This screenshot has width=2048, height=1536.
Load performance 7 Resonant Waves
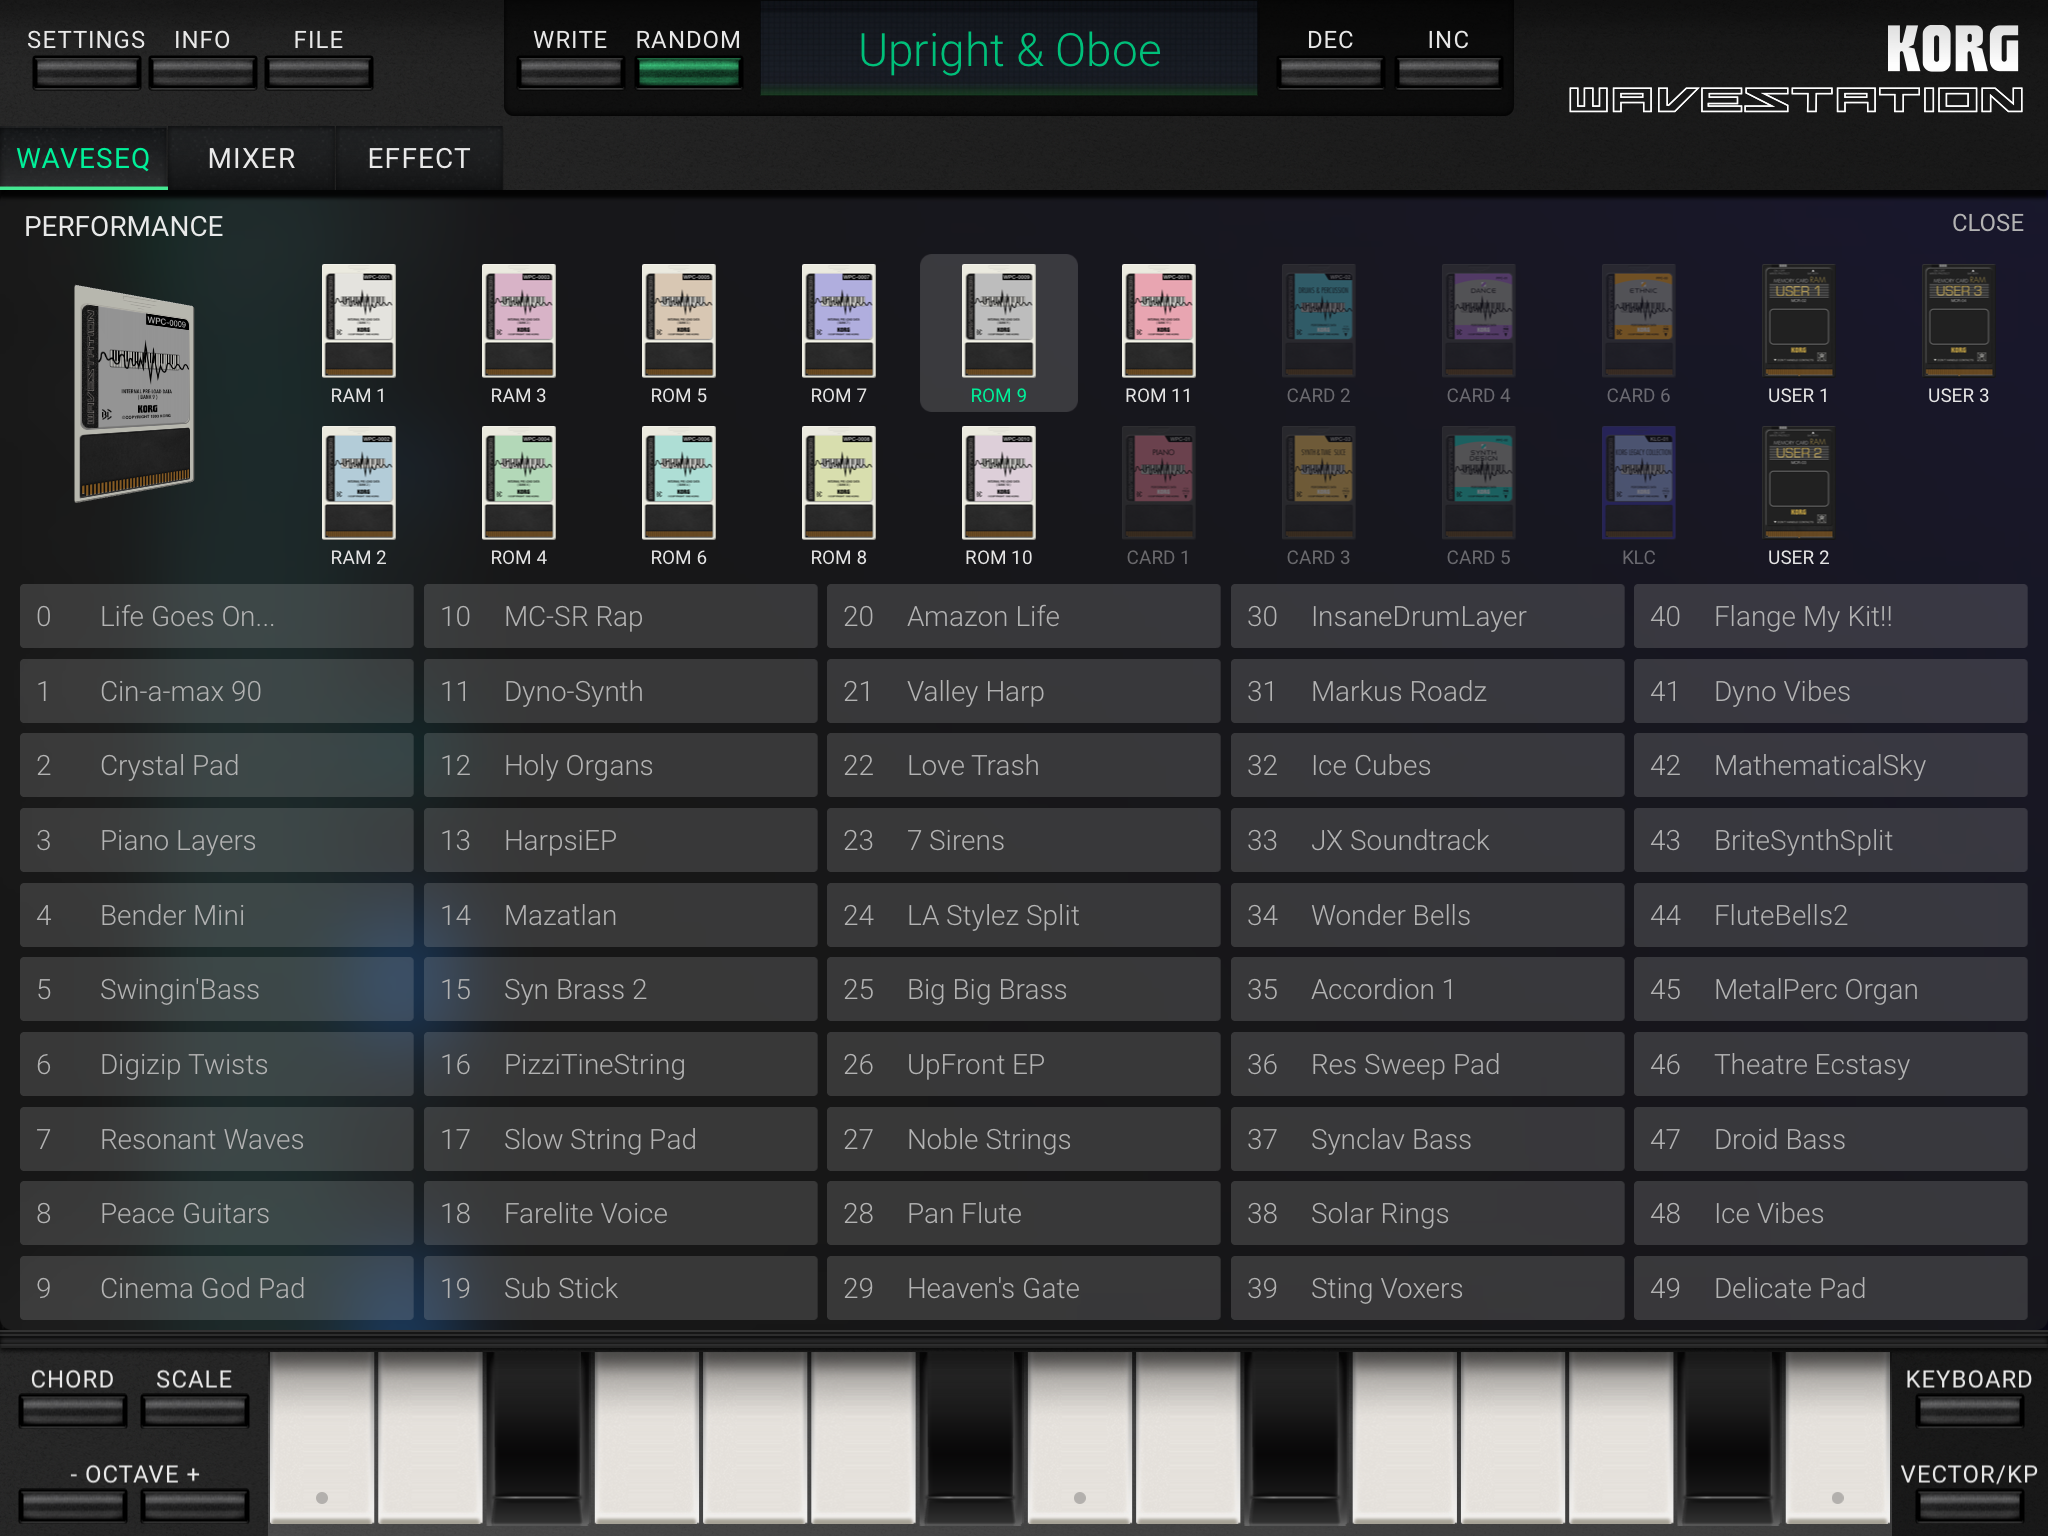click(x=216, y=1139)
